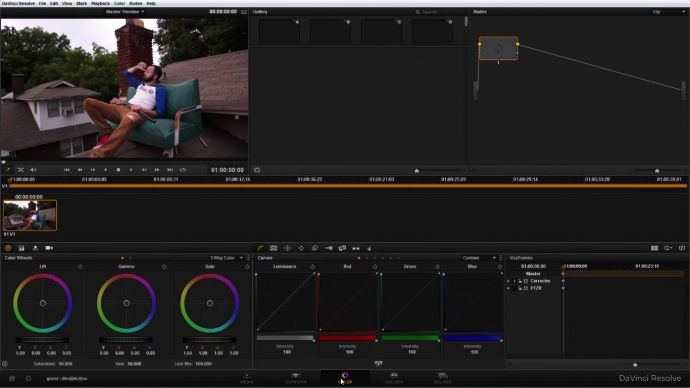Open the Camera Raw palette icon

point(49,248)
